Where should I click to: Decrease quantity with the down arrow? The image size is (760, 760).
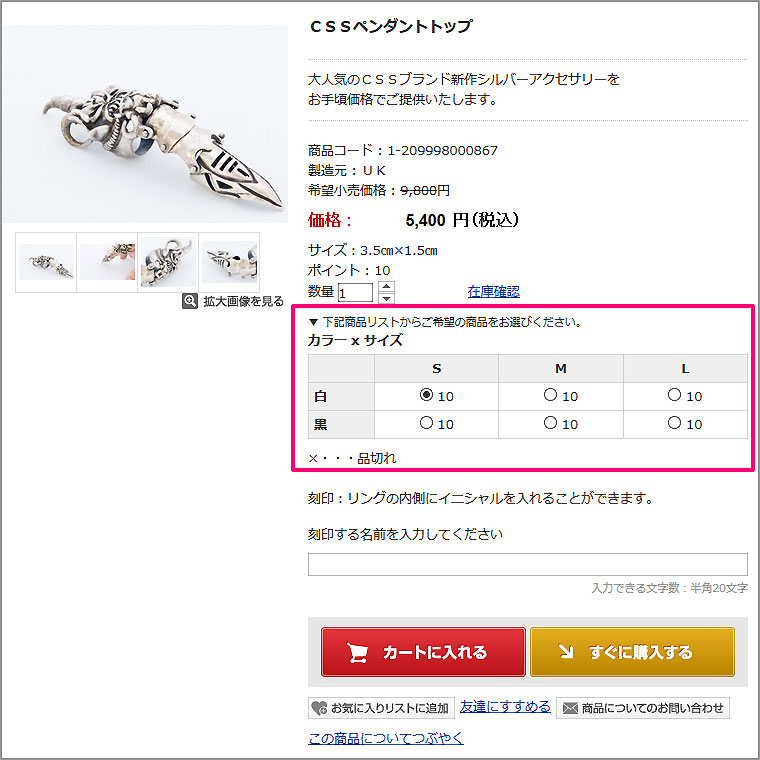[386, 299]
